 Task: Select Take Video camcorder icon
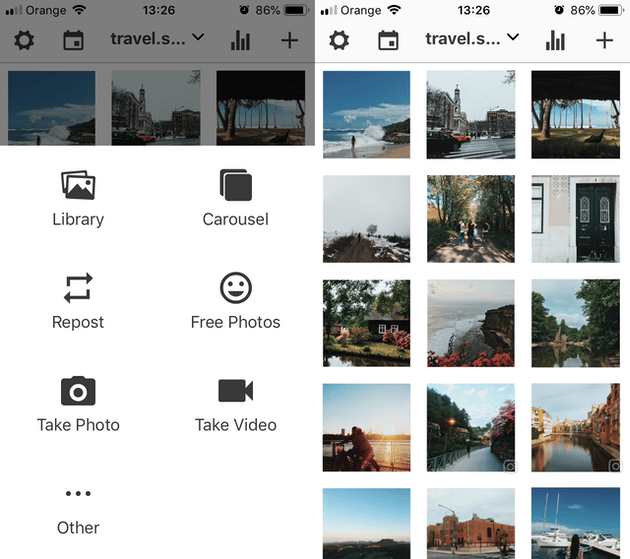(x=236, y=391)
